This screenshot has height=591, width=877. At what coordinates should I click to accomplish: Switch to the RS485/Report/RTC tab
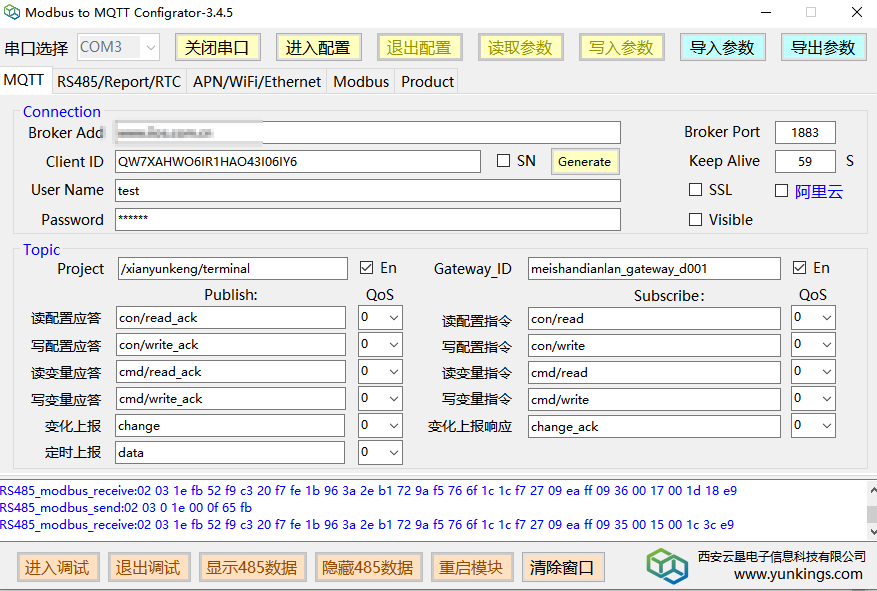119,82
